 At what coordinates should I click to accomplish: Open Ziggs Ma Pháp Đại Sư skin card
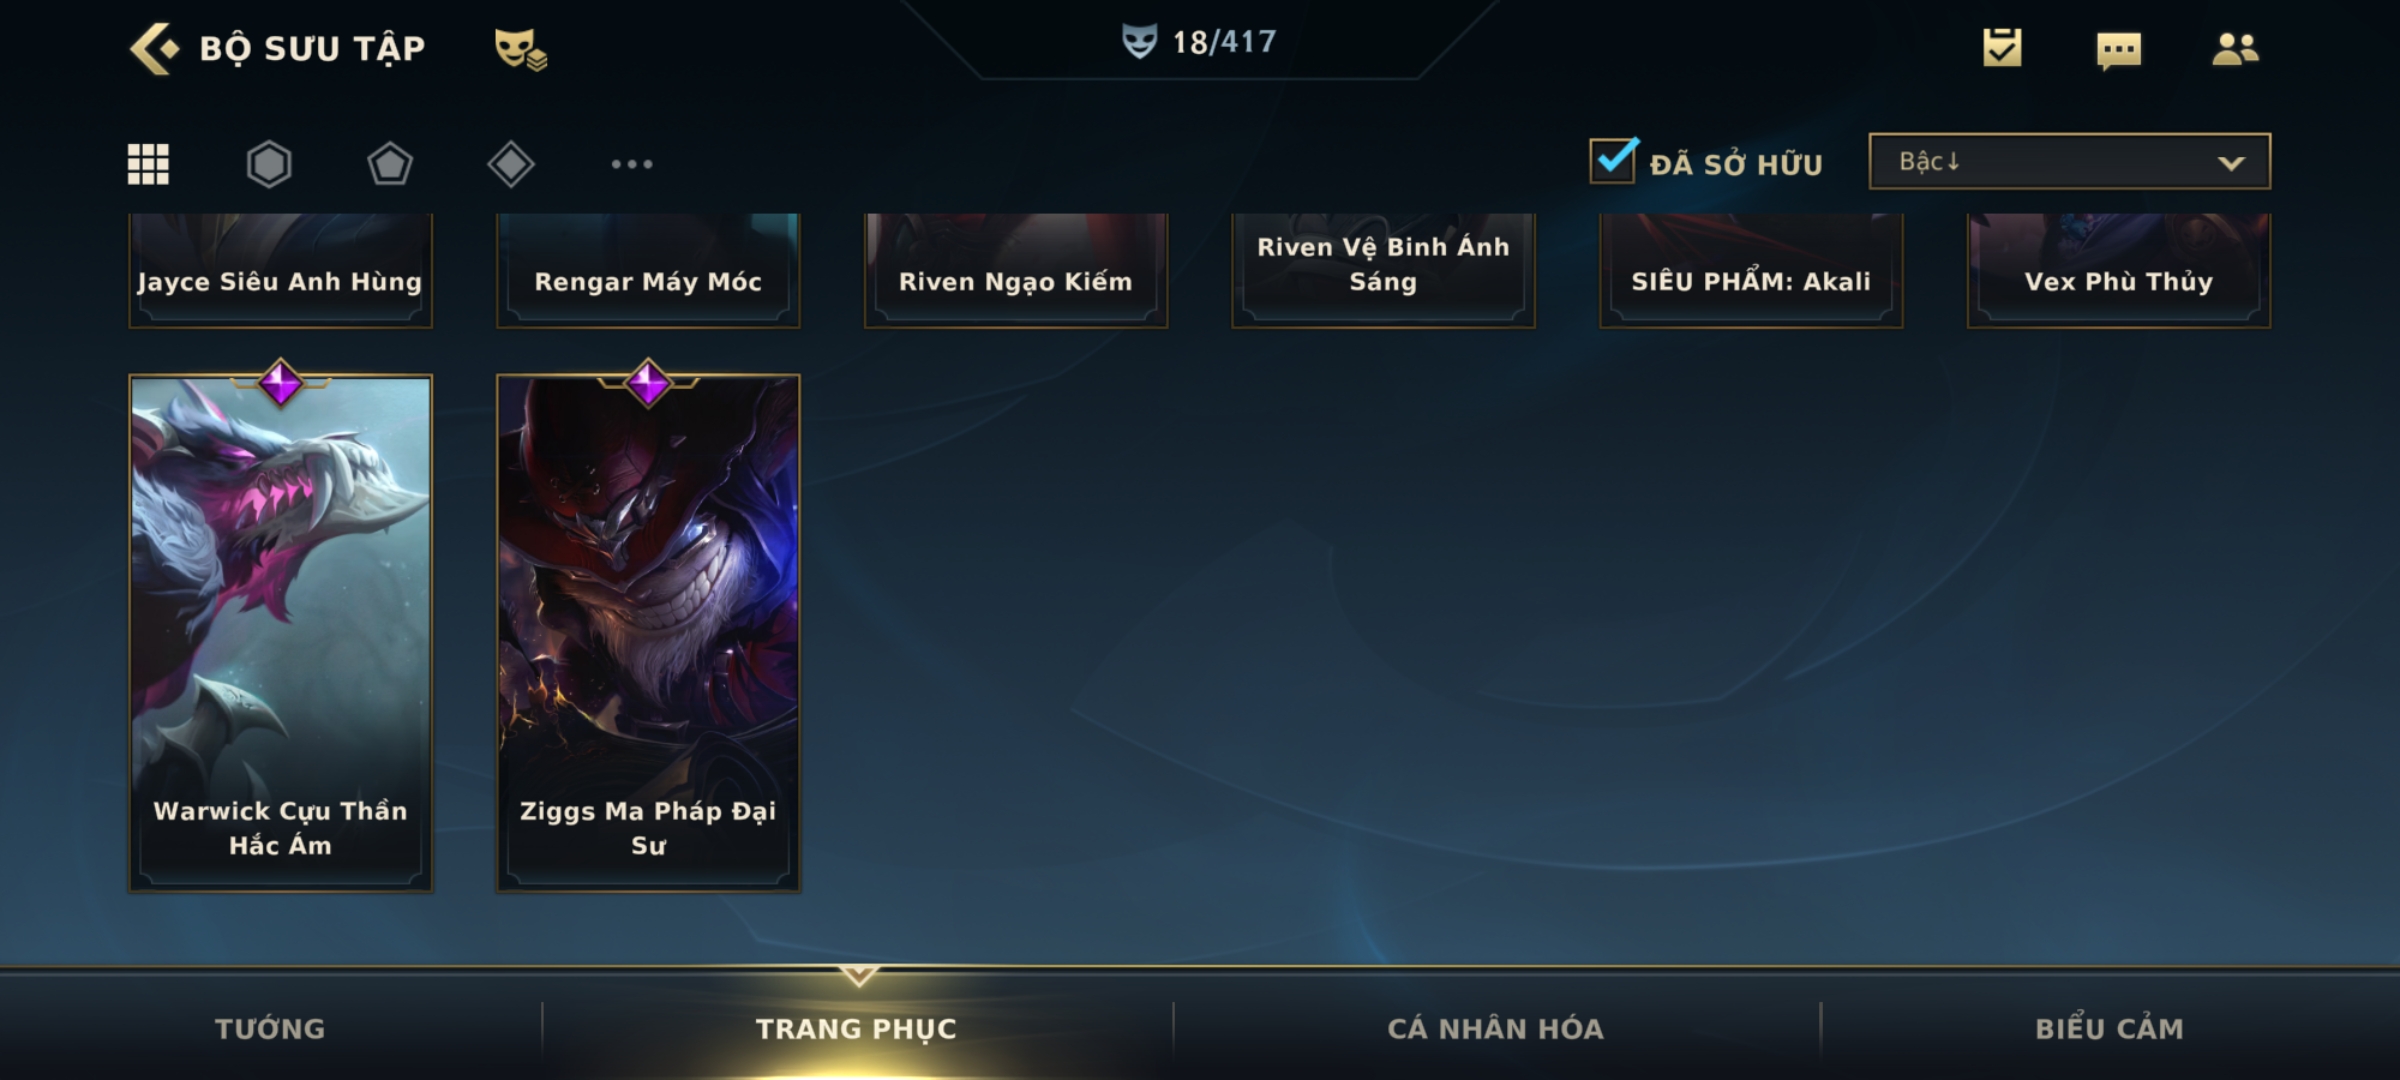[x=648, y=633]
